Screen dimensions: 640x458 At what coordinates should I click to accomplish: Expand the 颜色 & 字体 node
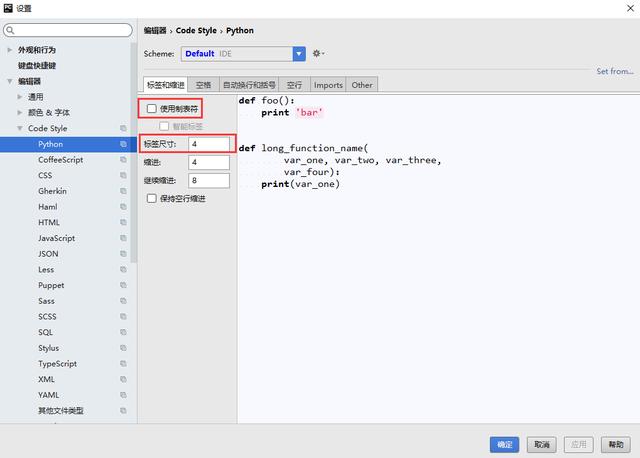point(21,113)
